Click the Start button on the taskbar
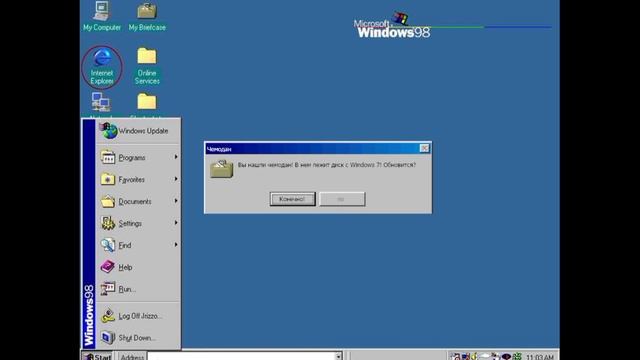This screenshot has width=640, height=360. point(97,356)
